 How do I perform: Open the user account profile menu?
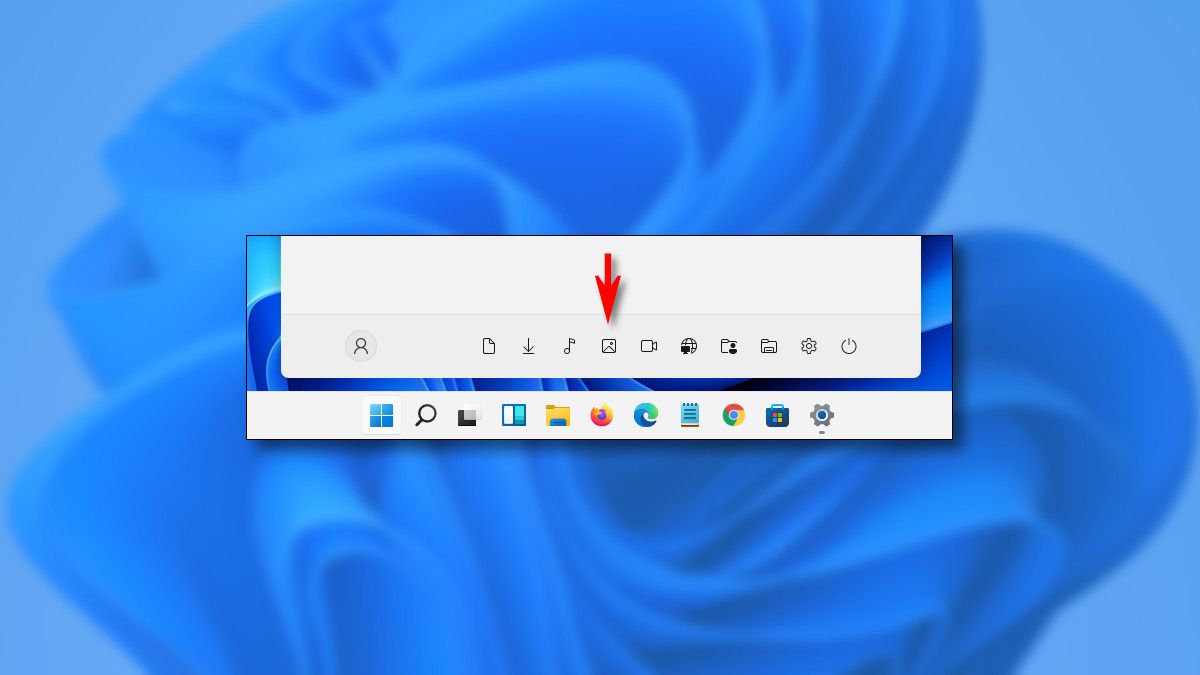361,347
